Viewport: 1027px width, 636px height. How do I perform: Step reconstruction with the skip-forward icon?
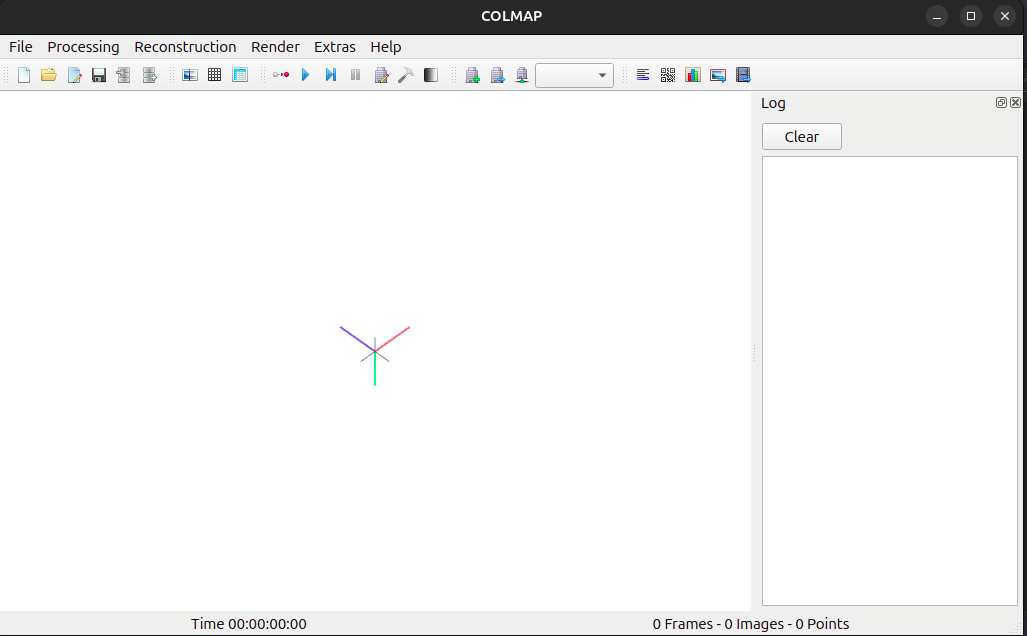(x=331, y=75)
